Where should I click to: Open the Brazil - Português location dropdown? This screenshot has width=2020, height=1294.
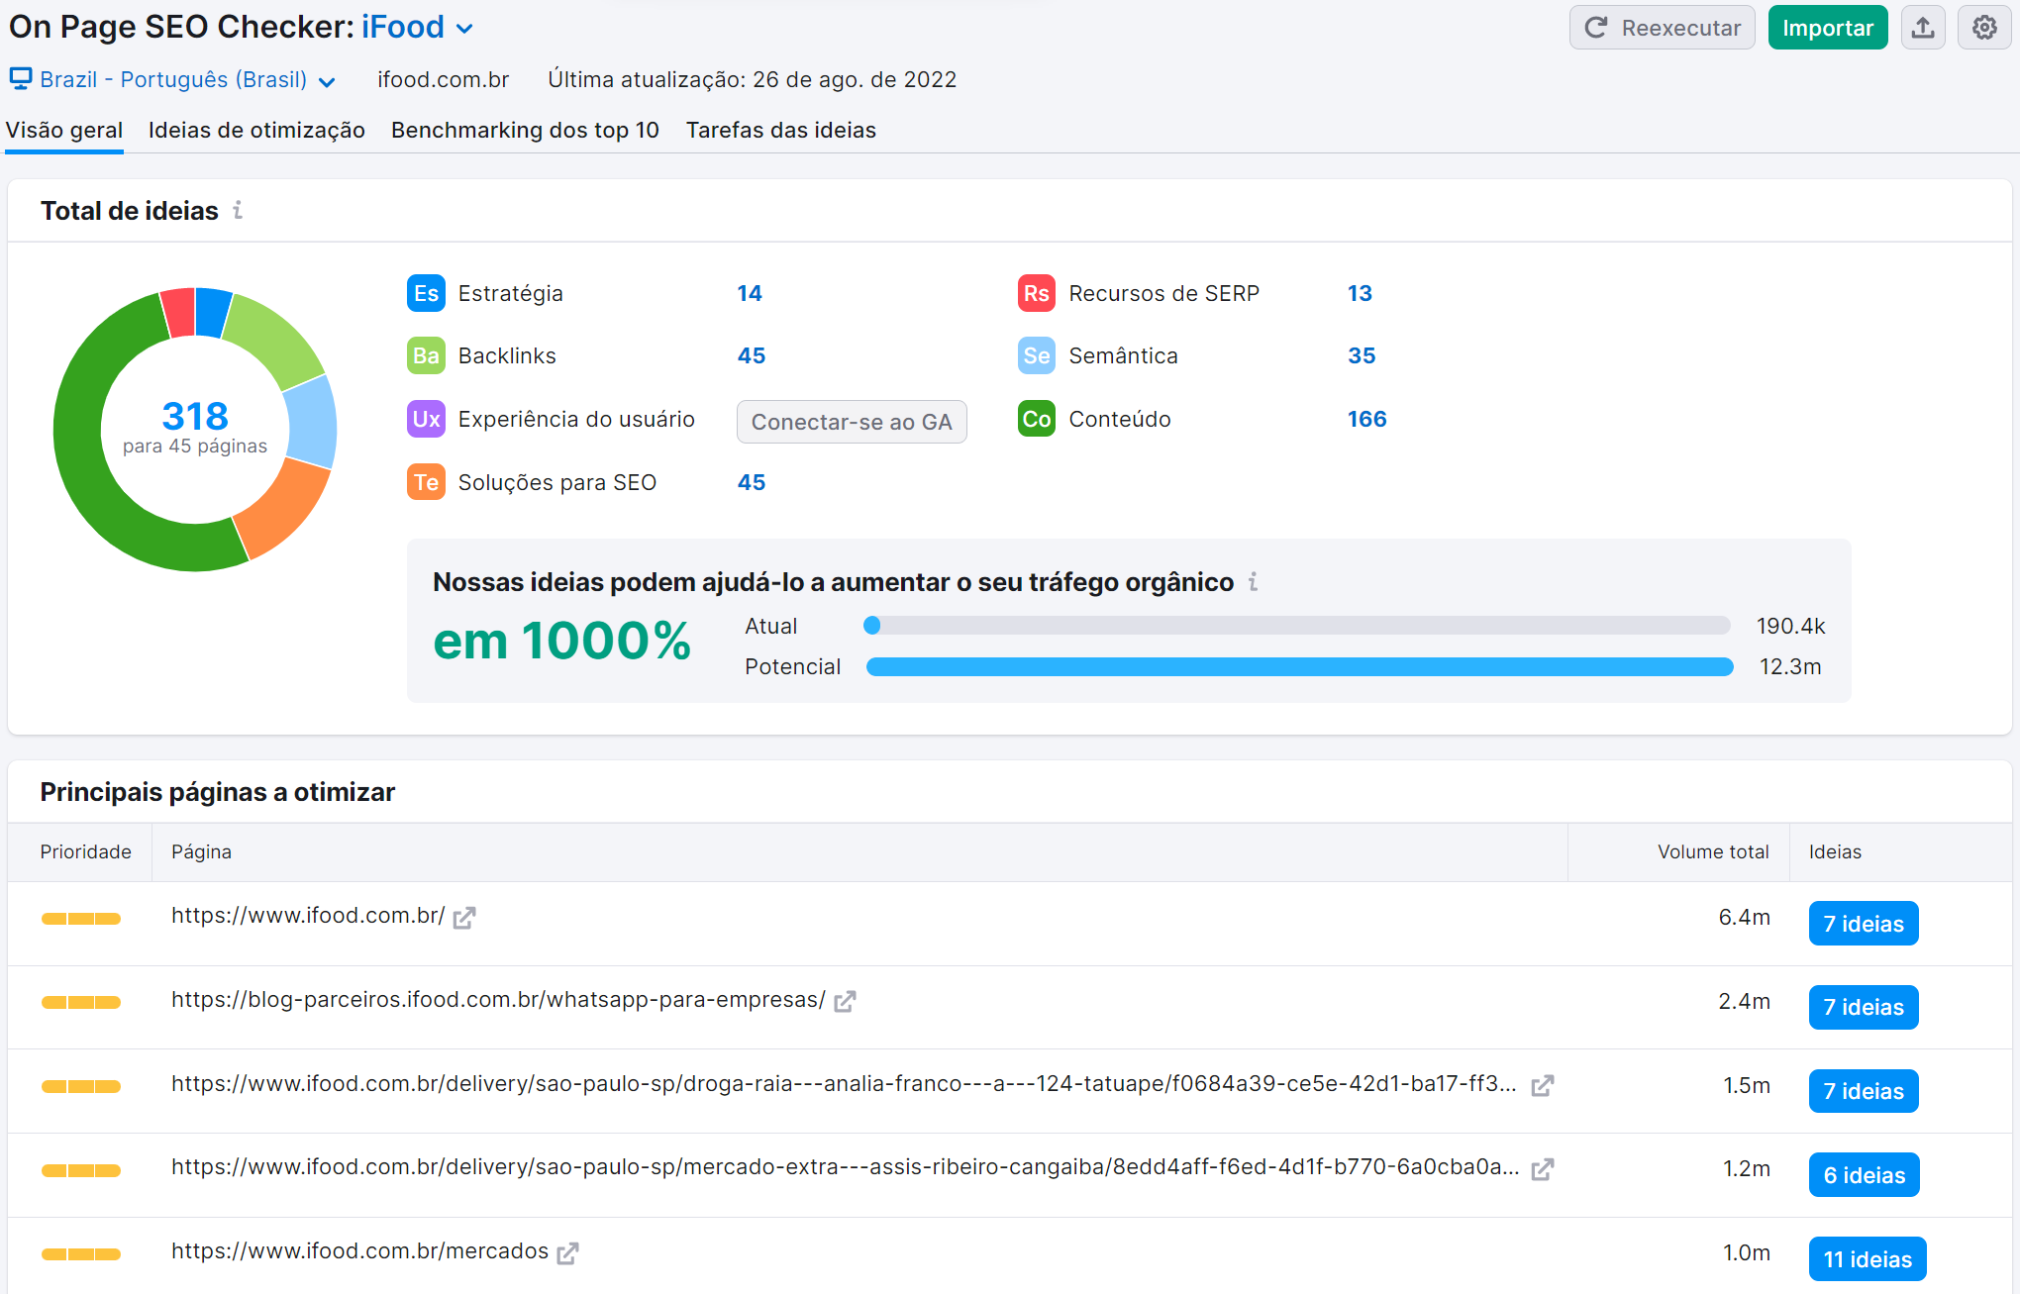pyautogui.click(x=327, y=80)
